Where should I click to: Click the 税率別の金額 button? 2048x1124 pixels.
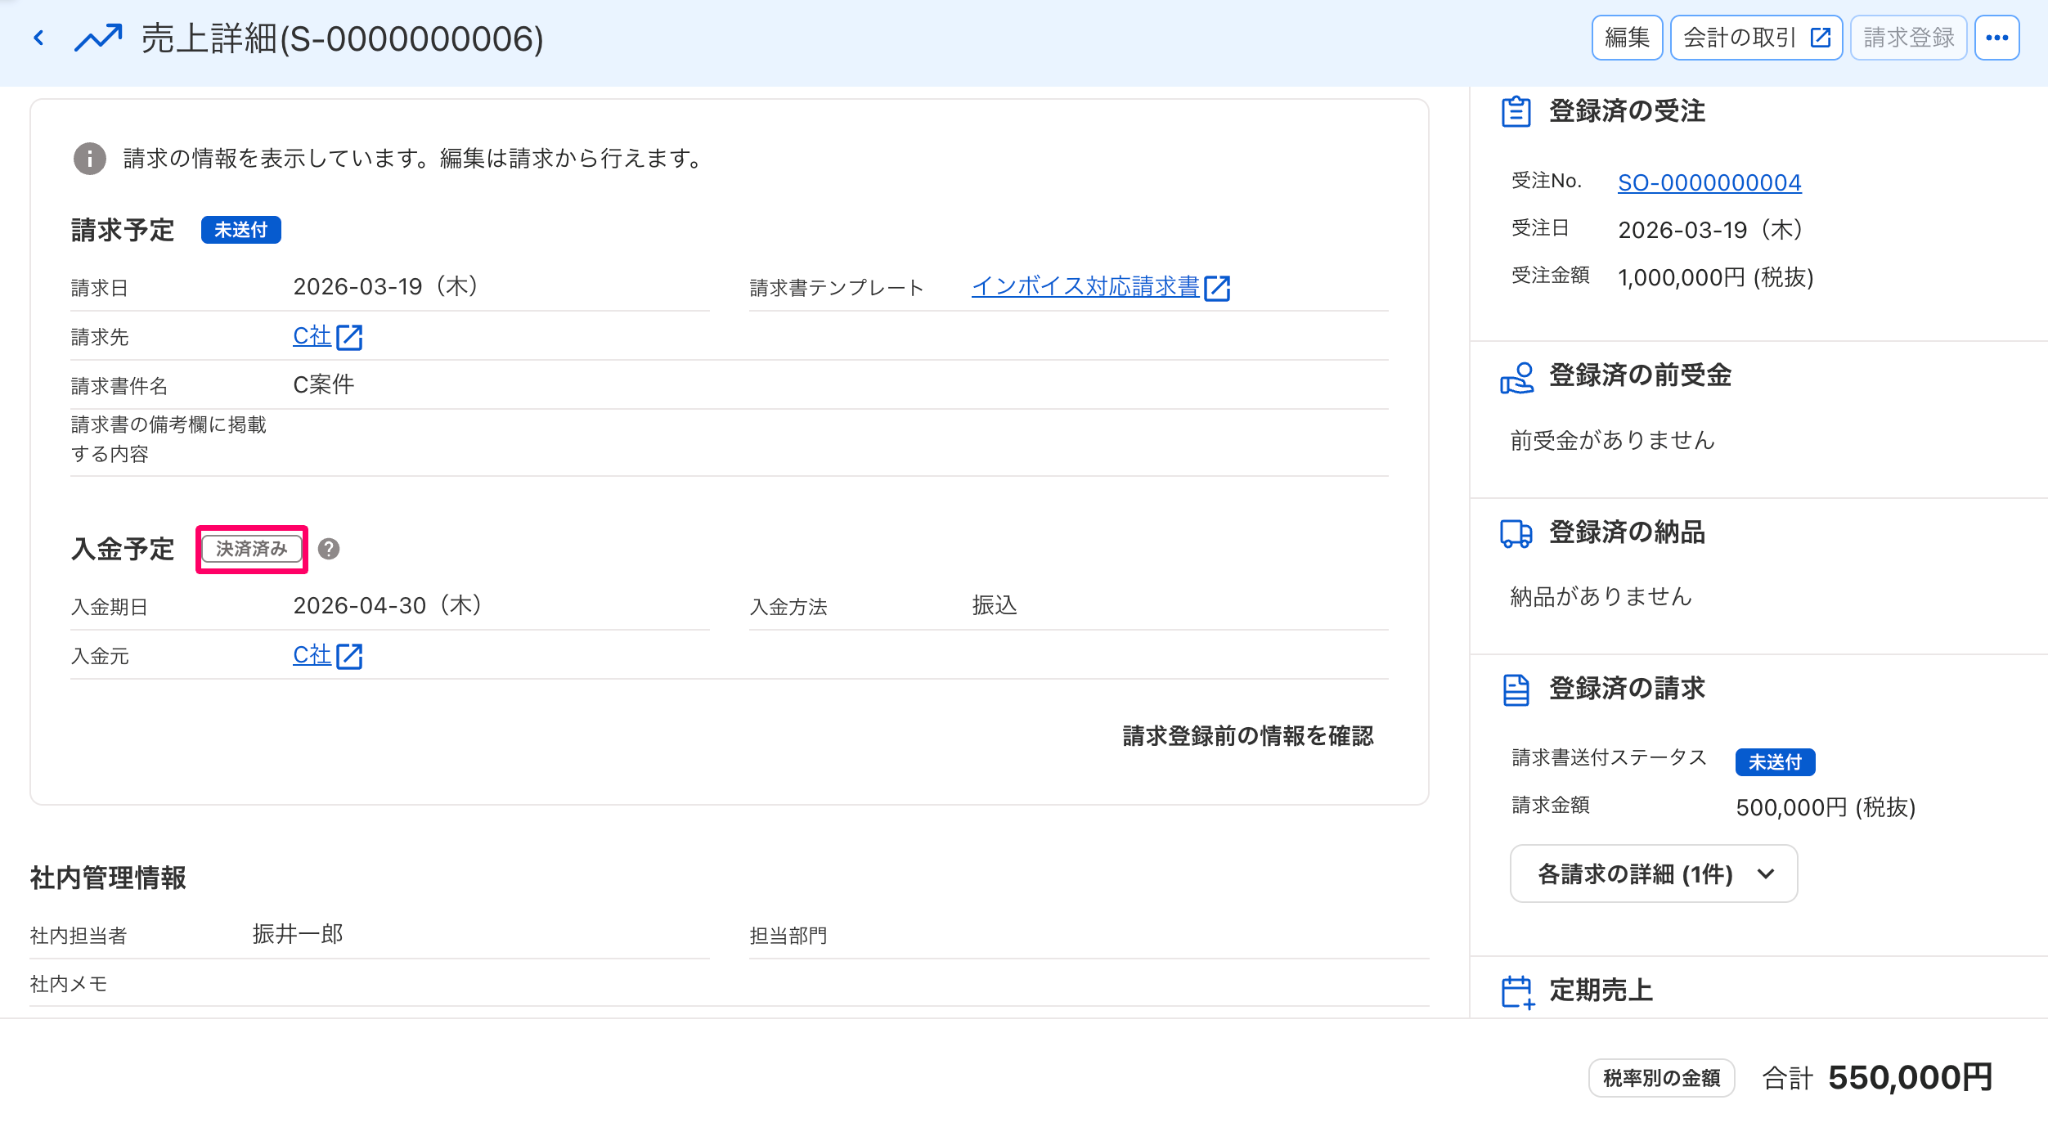click(x=1661, y=1078)
